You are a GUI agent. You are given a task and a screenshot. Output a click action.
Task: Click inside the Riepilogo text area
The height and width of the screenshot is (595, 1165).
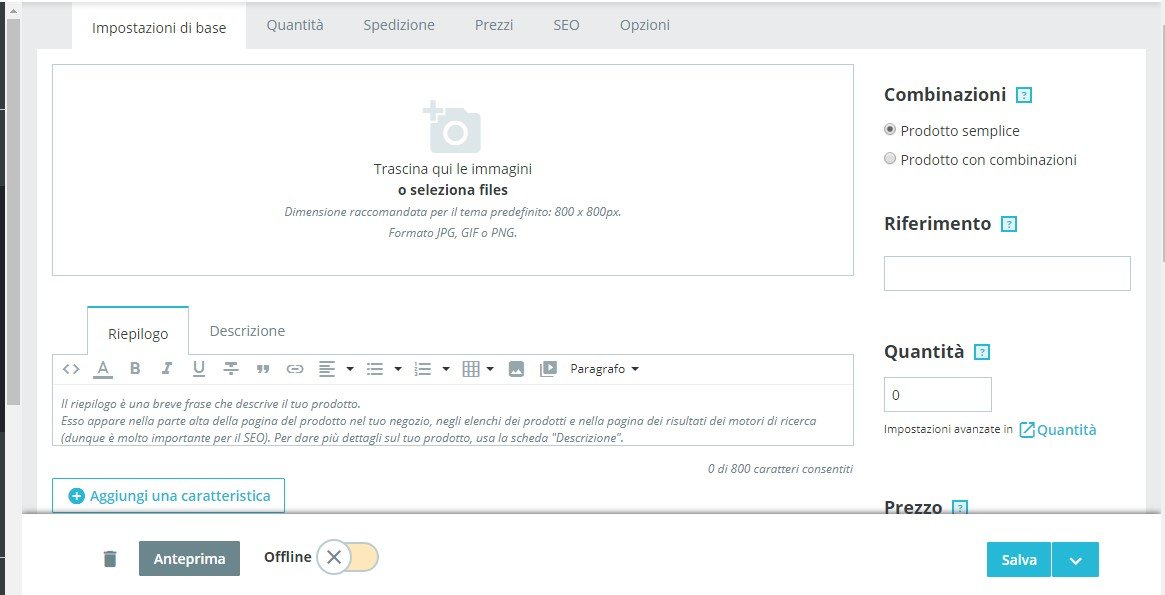pyautogui.click(x=452, y=414)
